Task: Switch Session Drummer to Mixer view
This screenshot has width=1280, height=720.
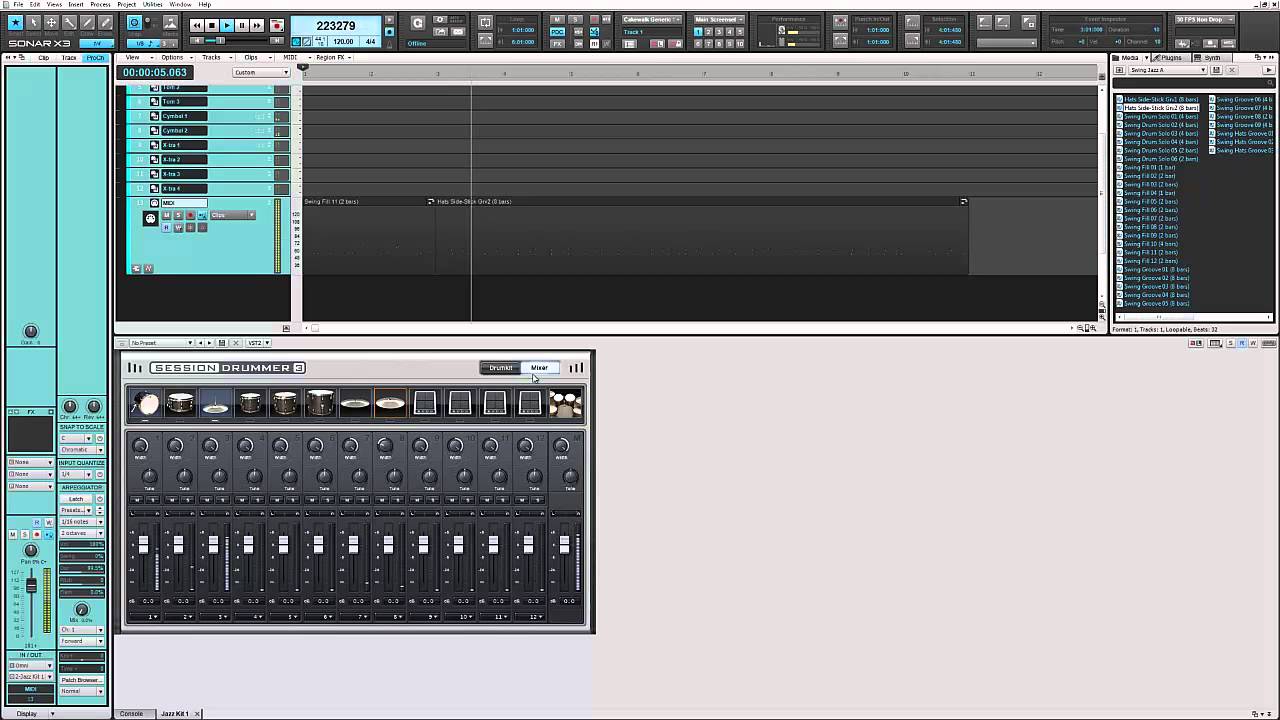Action: 539,368
